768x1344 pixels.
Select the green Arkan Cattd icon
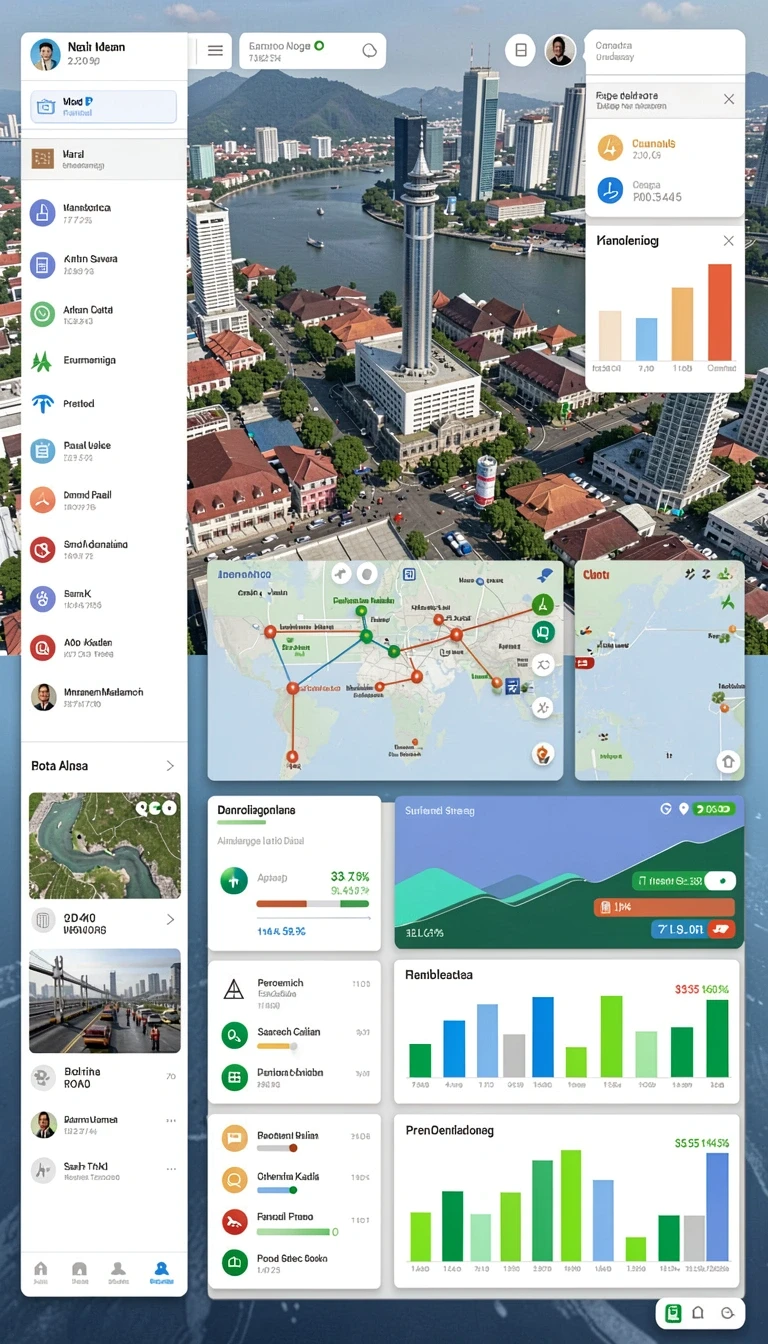tap(42, 314)
